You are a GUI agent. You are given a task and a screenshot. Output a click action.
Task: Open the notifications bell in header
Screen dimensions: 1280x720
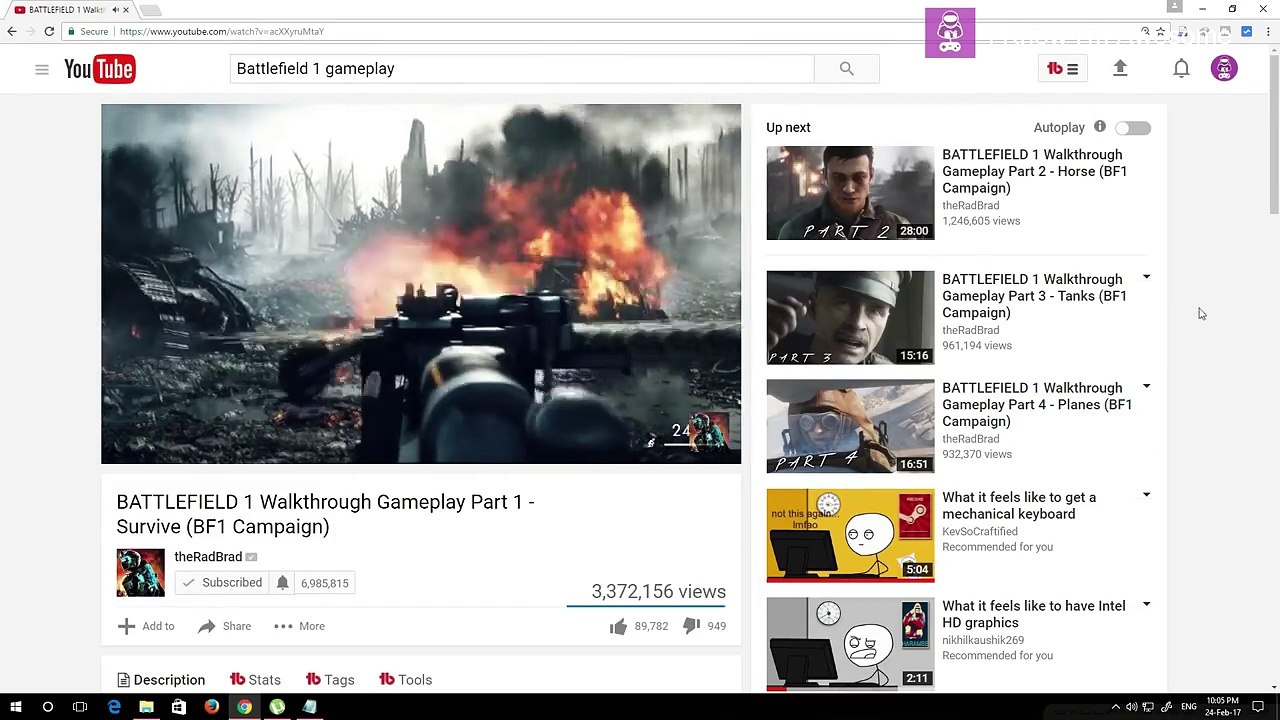tap(1181, 68)
